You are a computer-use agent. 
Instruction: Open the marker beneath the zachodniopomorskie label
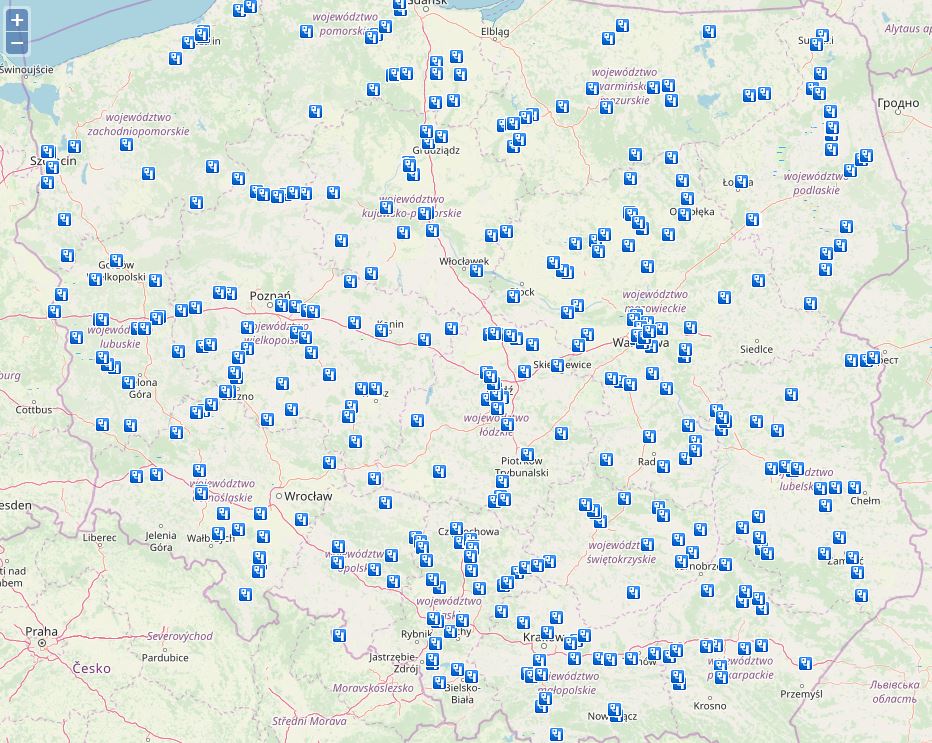pyautogui.click(x=126, y=144)
